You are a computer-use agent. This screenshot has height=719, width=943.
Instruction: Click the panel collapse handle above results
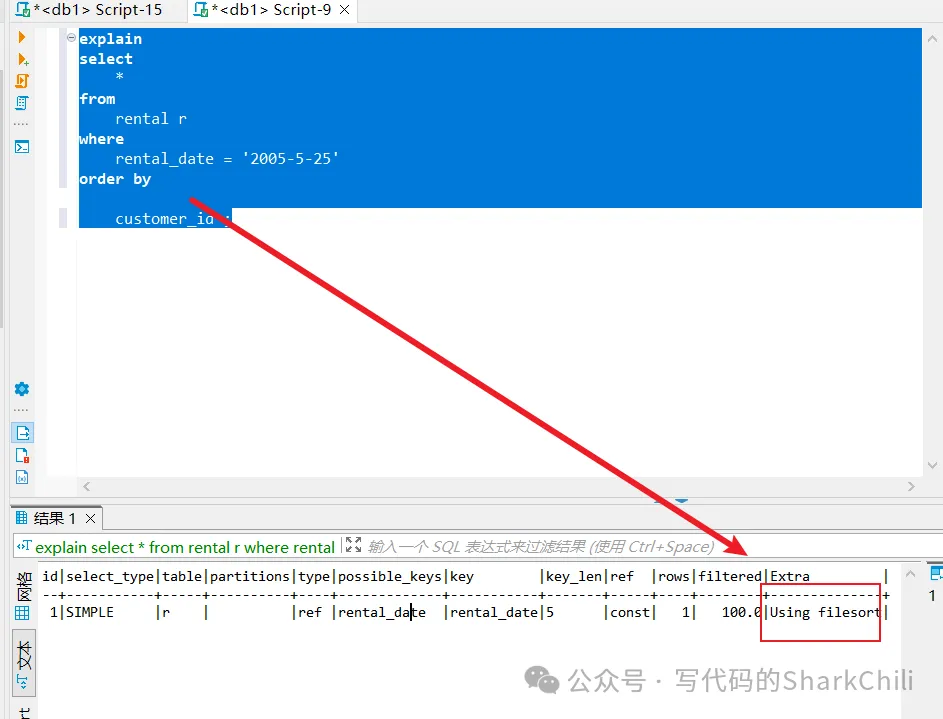point(681,500)
